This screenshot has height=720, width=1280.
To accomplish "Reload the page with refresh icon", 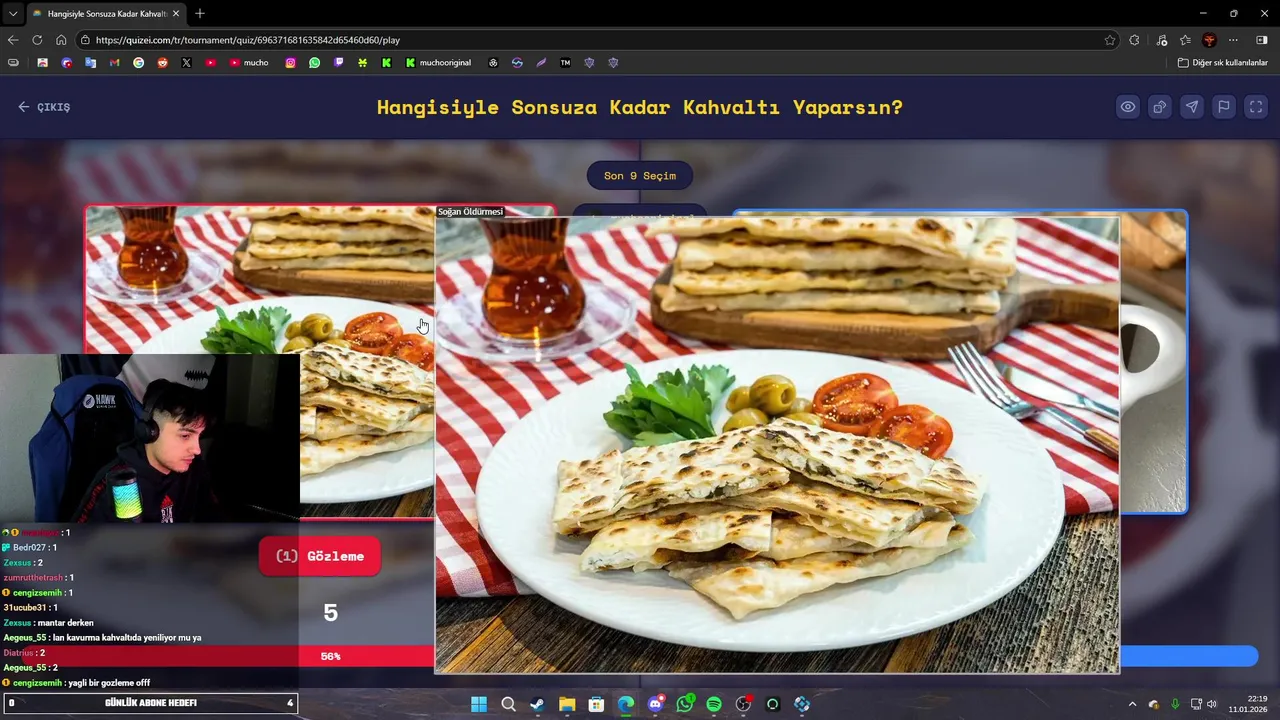I will tap(37, 40).
